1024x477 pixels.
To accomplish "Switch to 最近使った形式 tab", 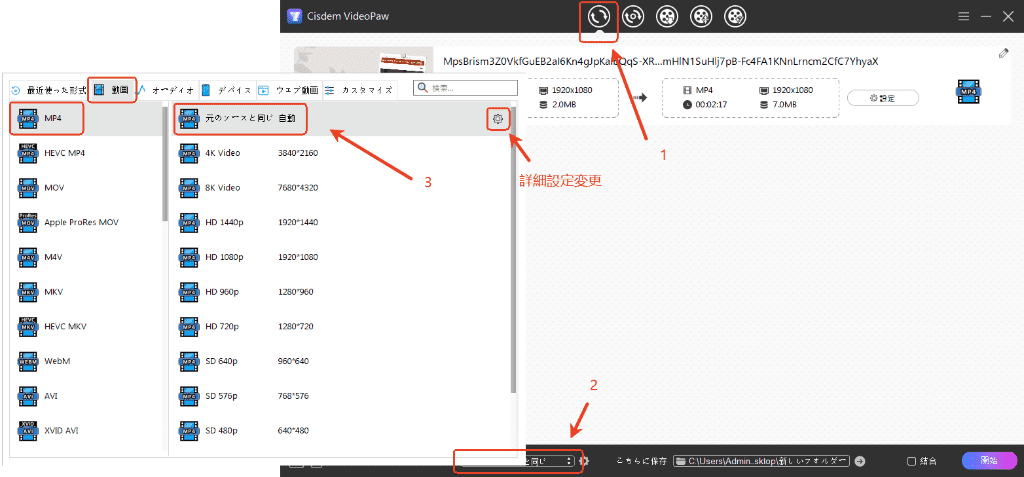I will coord(49,90).
